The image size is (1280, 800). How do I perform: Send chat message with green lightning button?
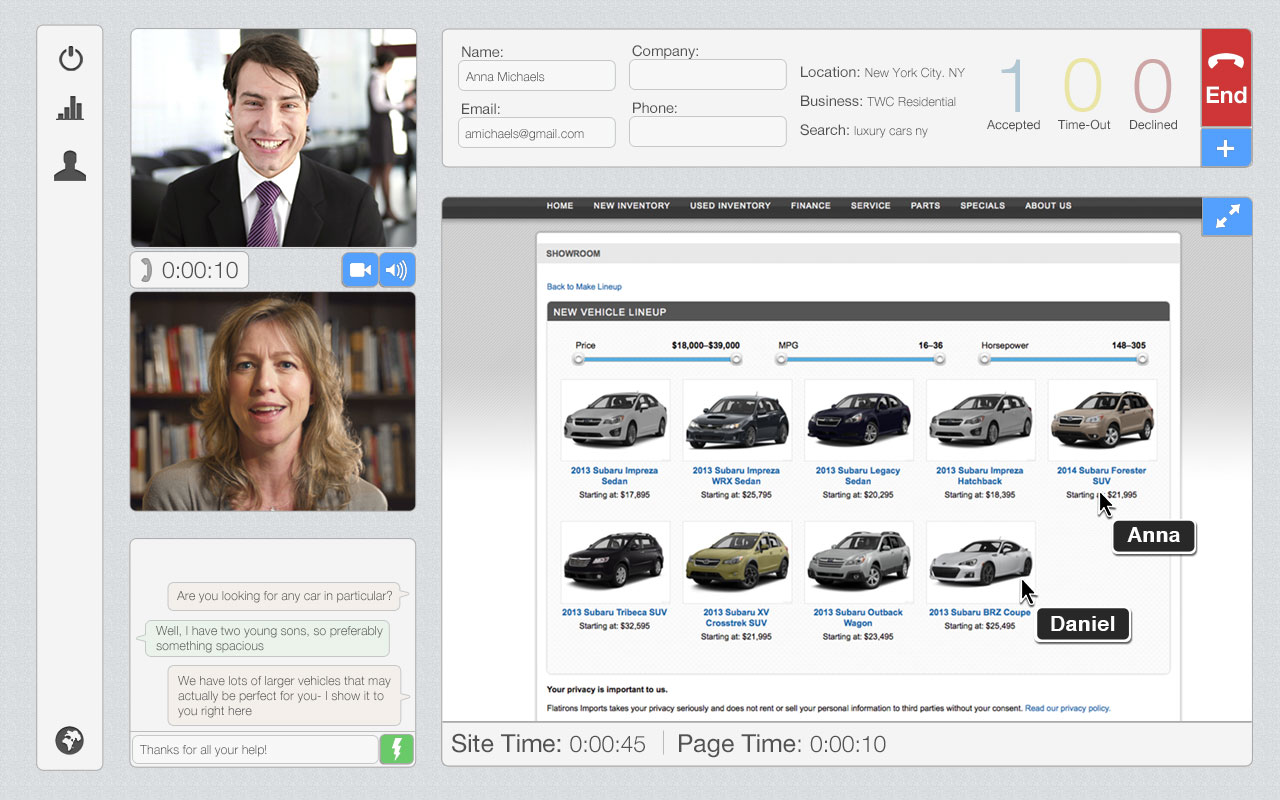pyautogui.click(x=396, y=750)
